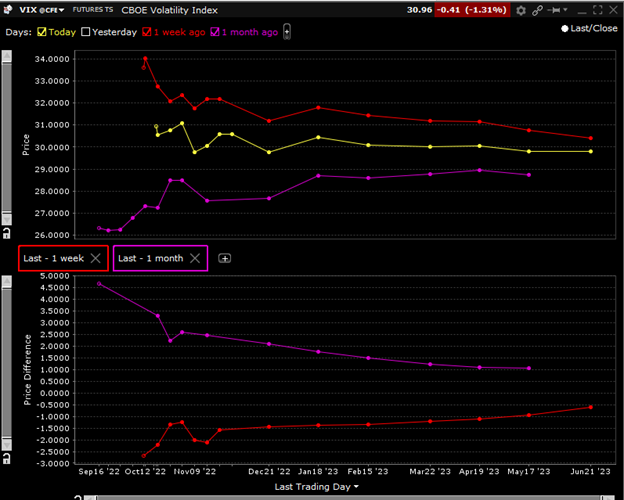Click the difference chart scroll-down arrow
624x500 pixels.
click(7, 444)
